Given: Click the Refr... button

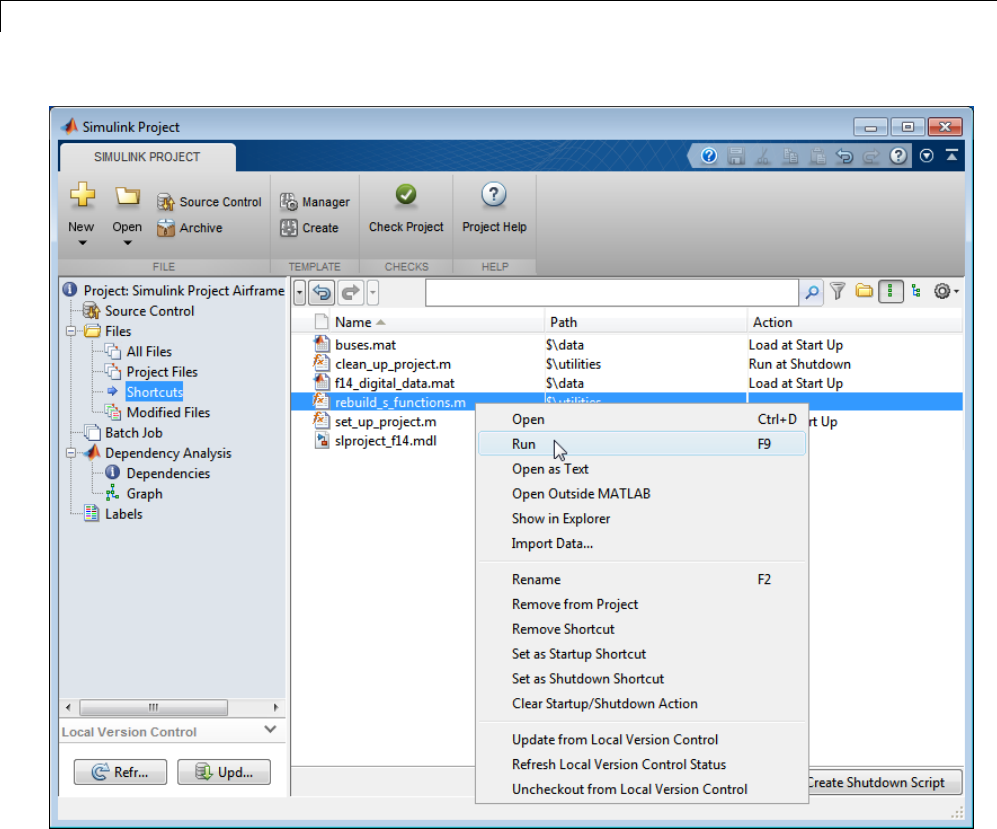Looking at the screenshot, I should pos(120,772).
